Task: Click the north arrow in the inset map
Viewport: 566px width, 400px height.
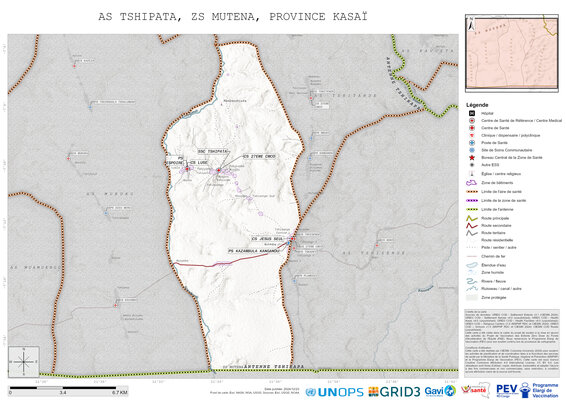Action: coord(471,24)
